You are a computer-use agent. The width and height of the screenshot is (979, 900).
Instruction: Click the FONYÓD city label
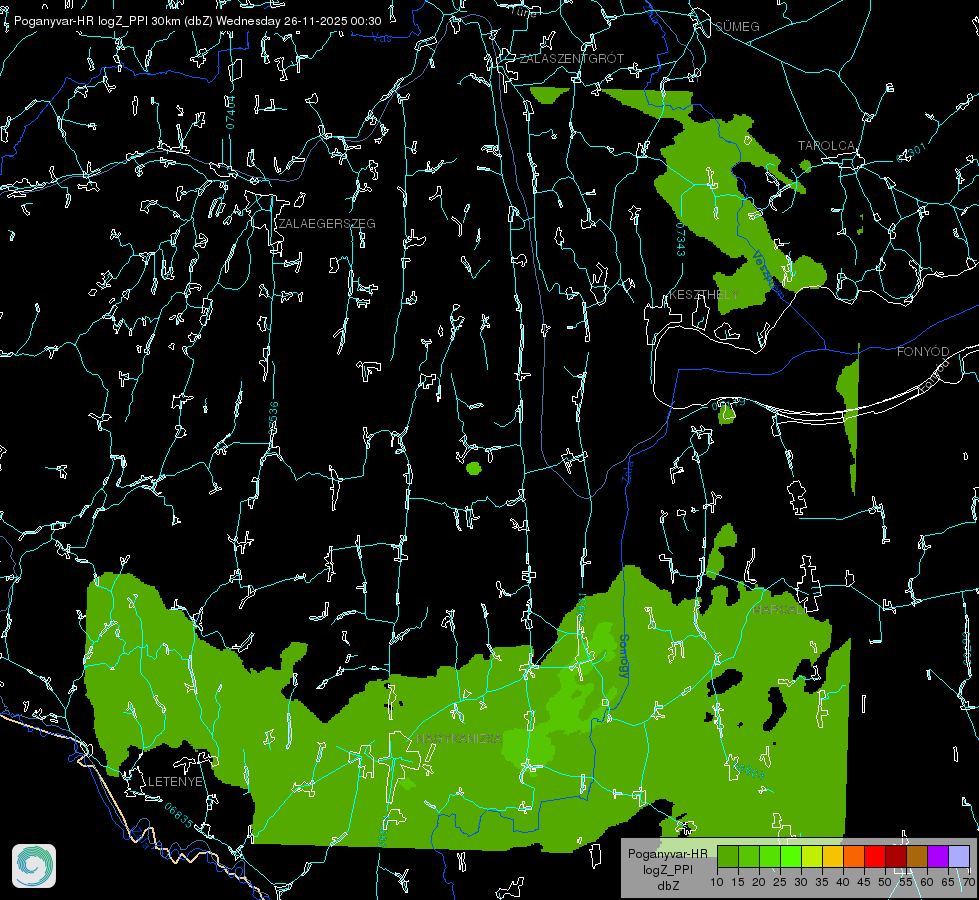[x=923, y=351]
